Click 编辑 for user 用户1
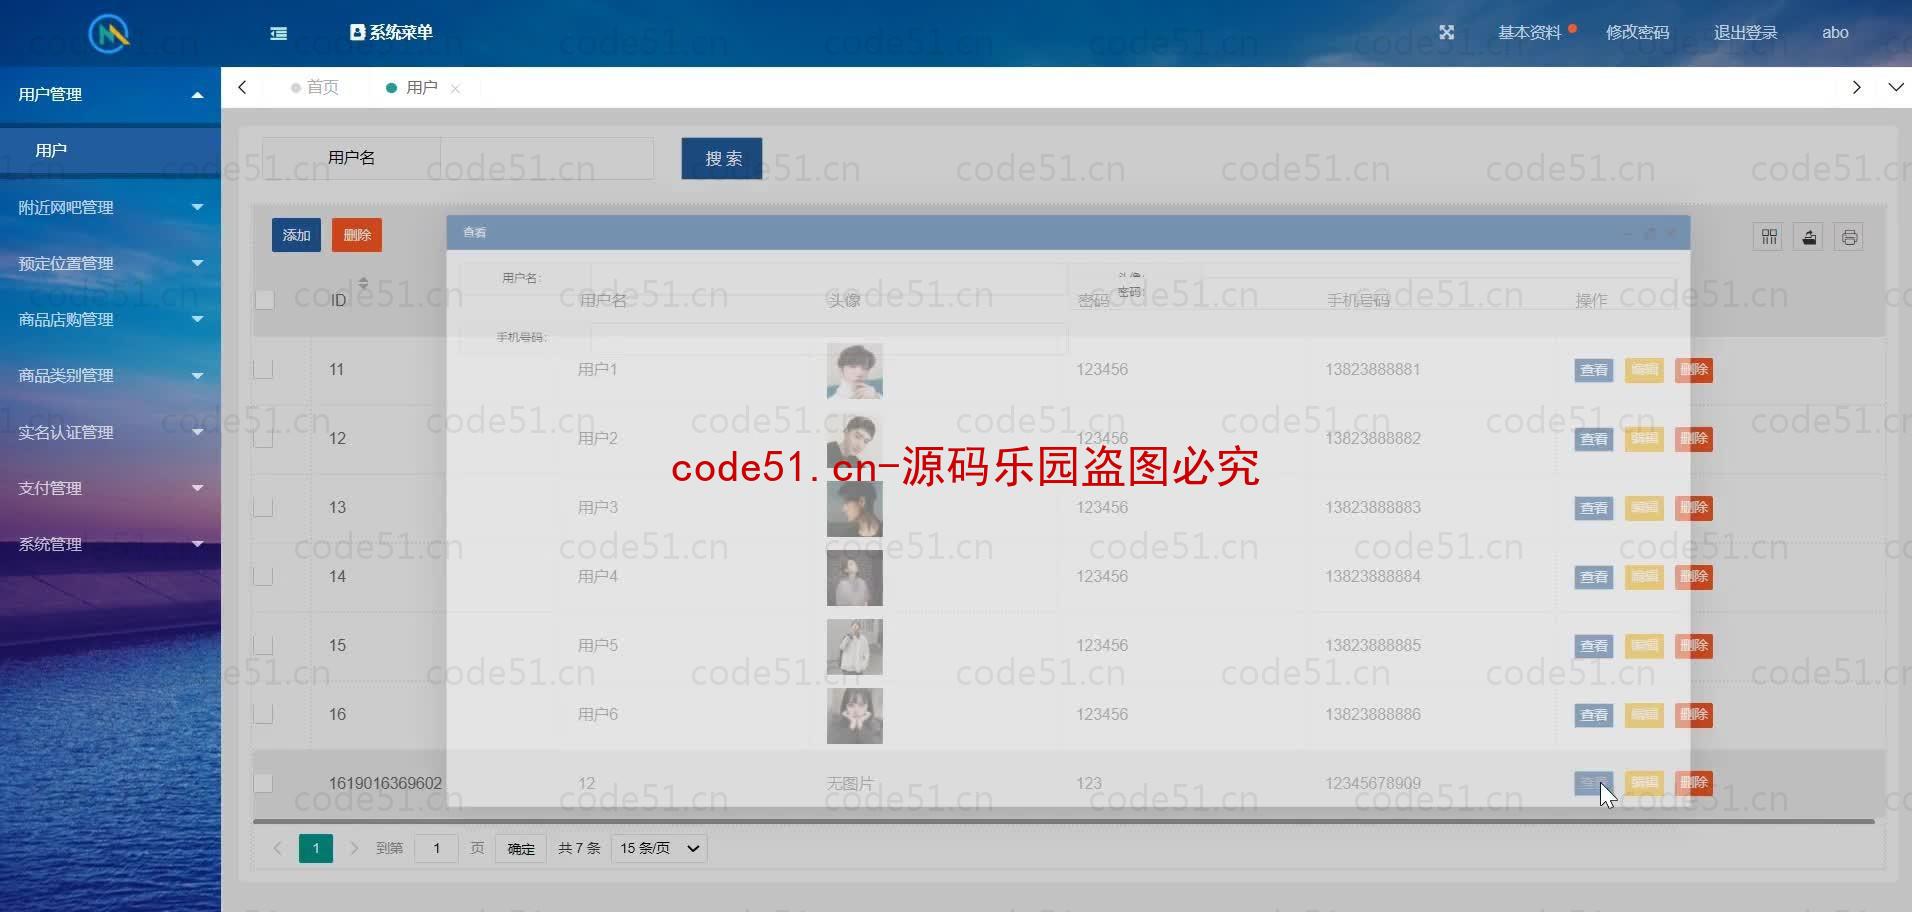 tap(1644, 370)
